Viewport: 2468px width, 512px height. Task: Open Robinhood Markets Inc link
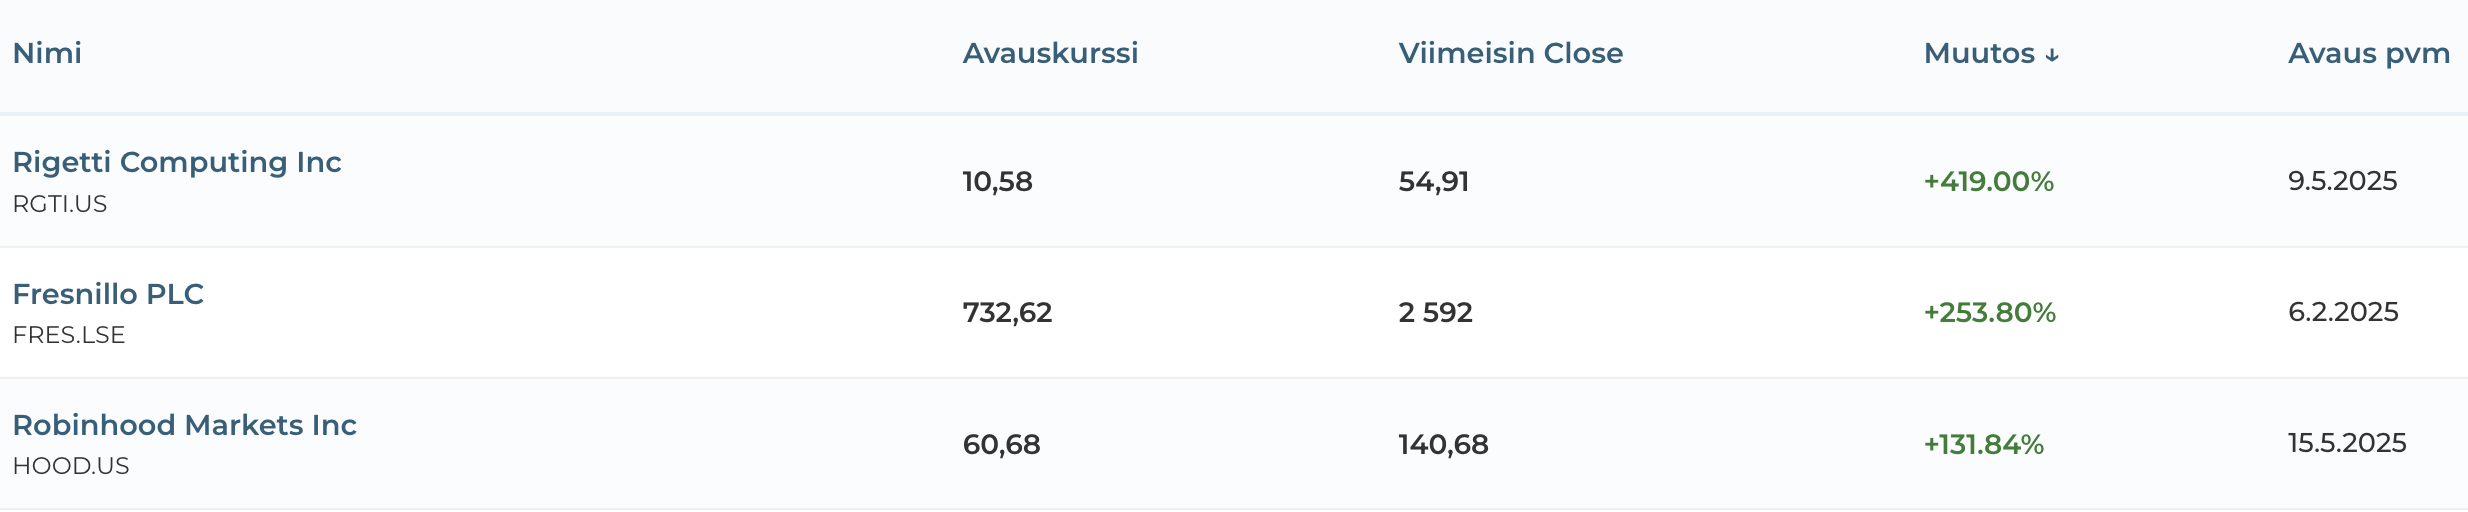coord(184,425)
